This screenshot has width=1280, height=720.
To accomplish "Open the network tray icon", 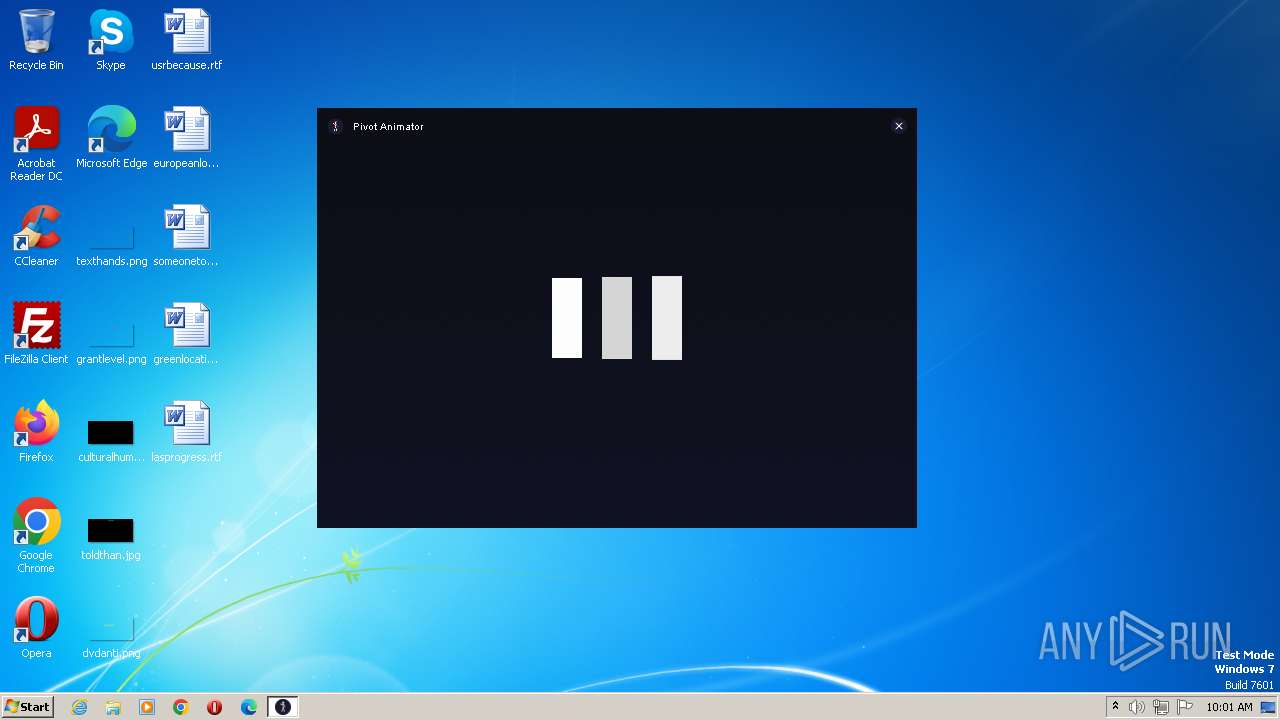I will [1161, 707].
